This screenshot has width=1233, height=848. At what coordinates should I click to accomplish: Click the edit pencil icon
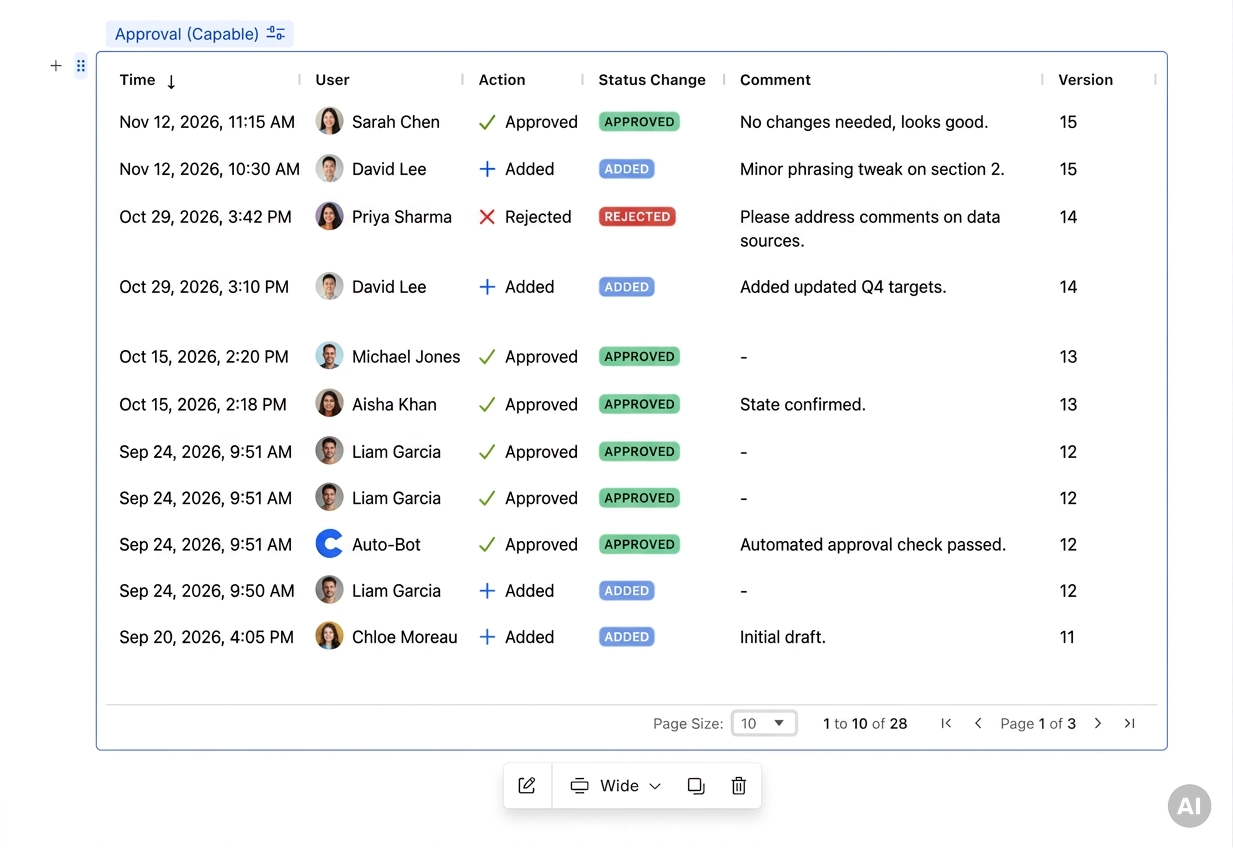(527, 786)
